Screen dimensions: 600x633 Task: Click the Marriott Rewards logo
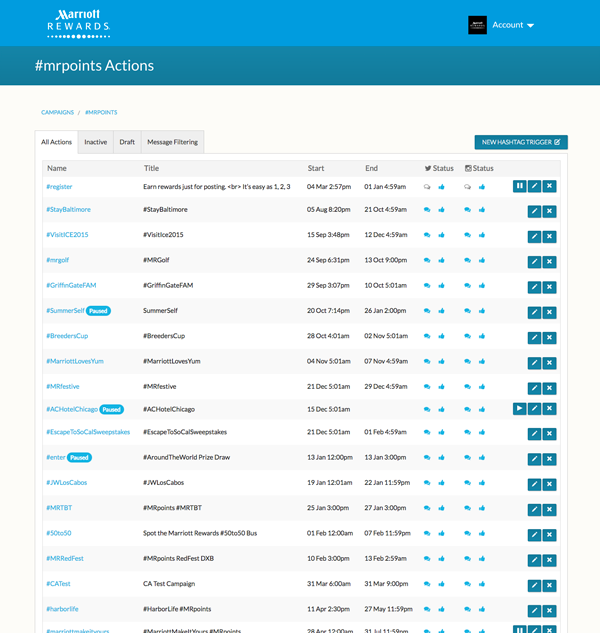tap(78, 24)
